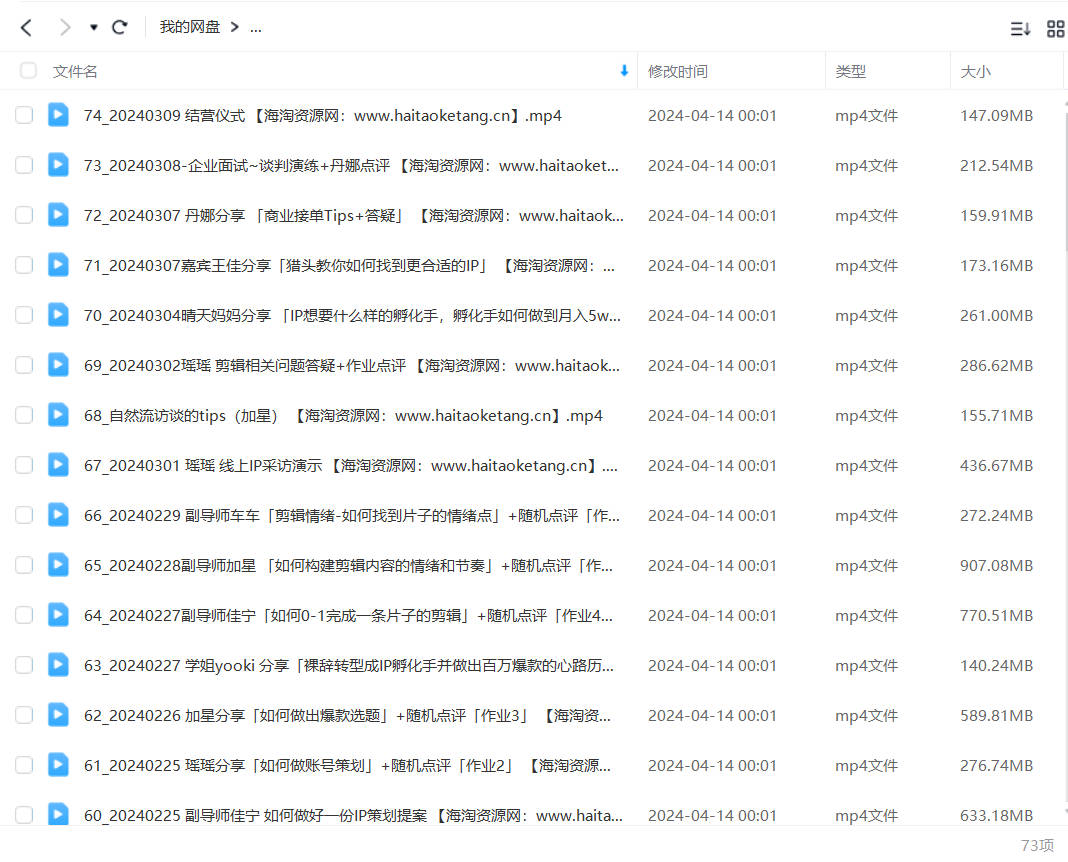Click video icon of 63_20240227 file
1068x862 pixels.
(58, 665)
